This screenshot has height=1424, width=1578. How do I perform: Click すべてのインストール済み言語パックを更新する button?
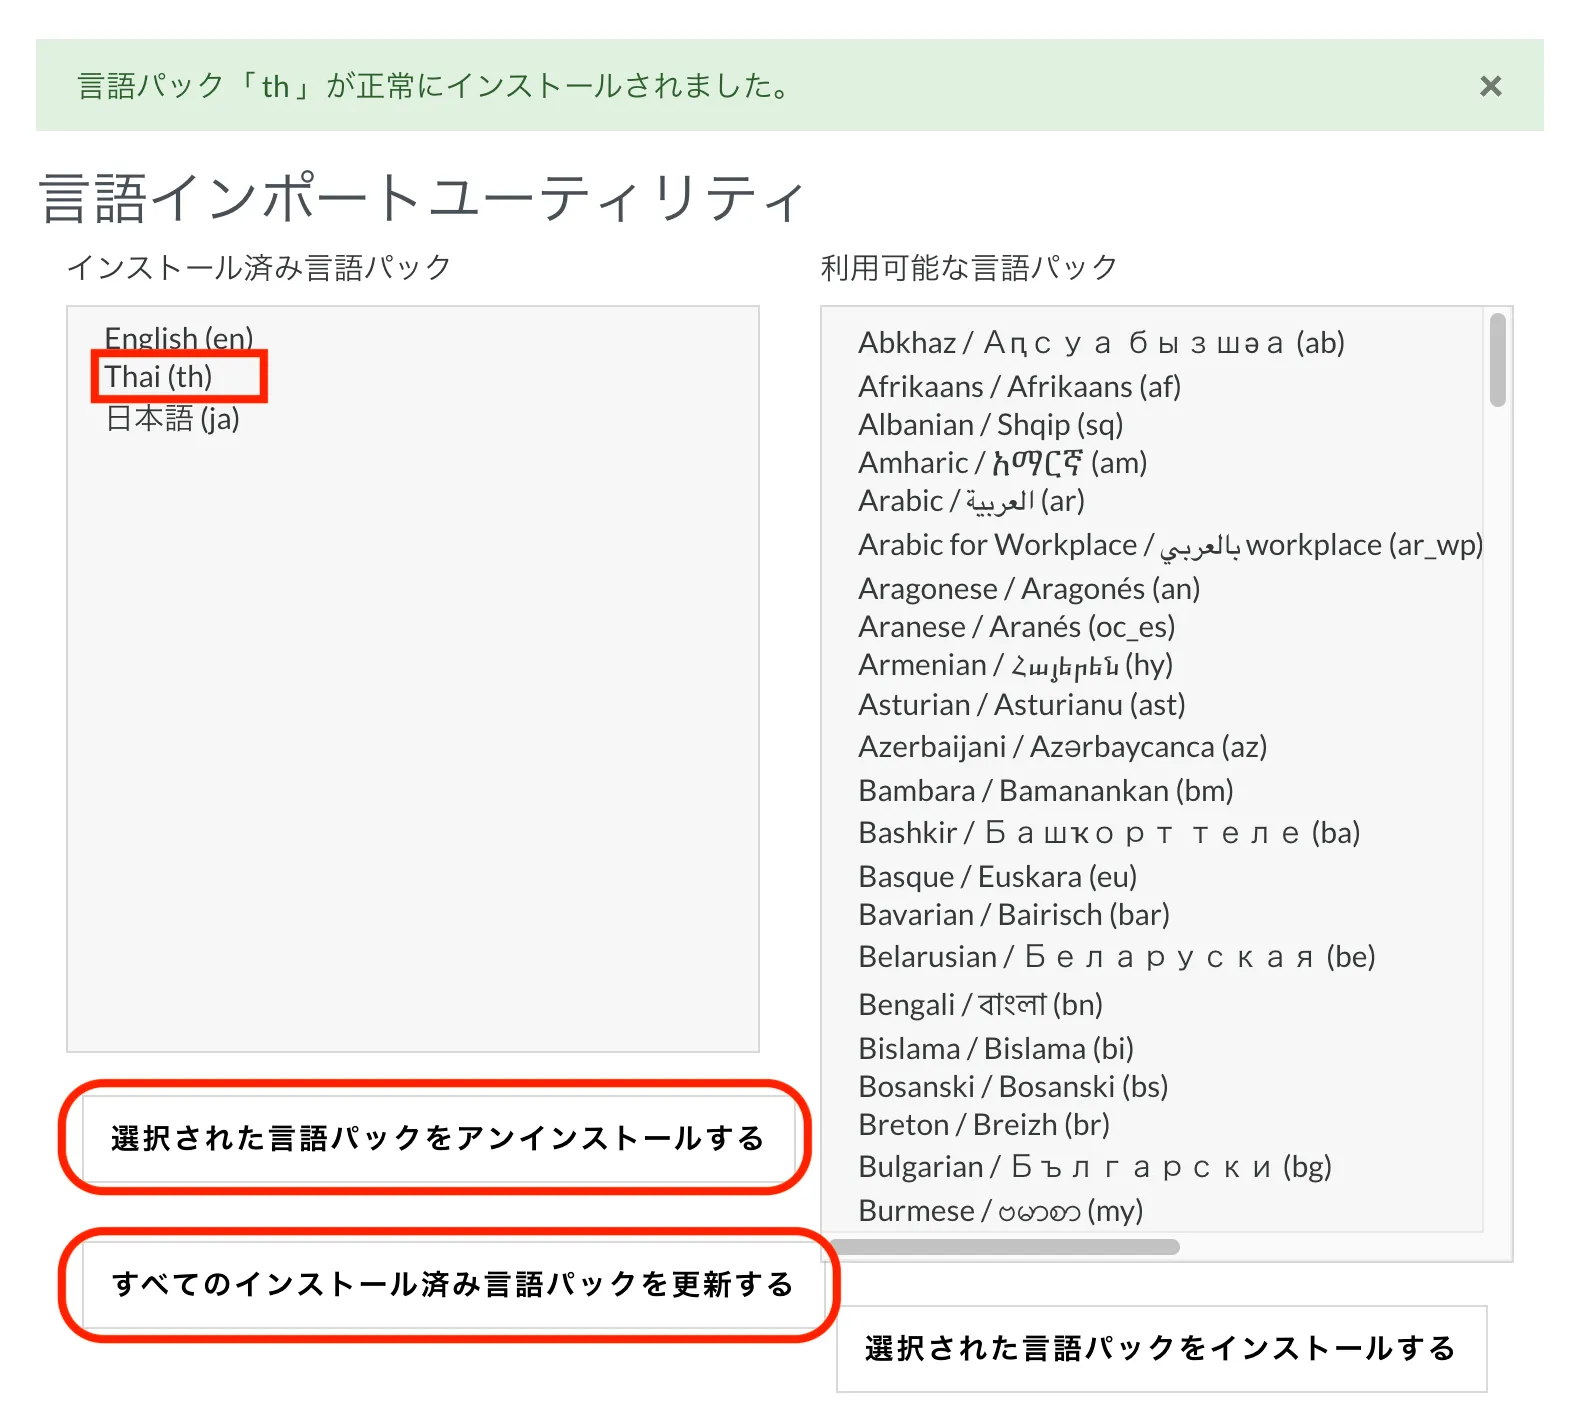point(452,1284)
